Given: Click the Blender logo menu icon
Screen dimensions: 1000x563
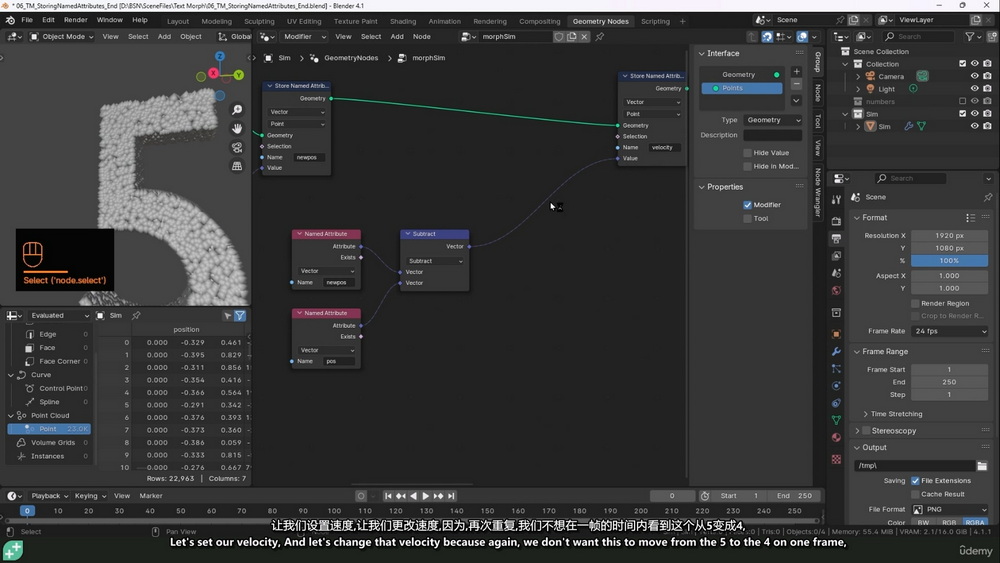Looking at the screenshot, I should 10,20.
